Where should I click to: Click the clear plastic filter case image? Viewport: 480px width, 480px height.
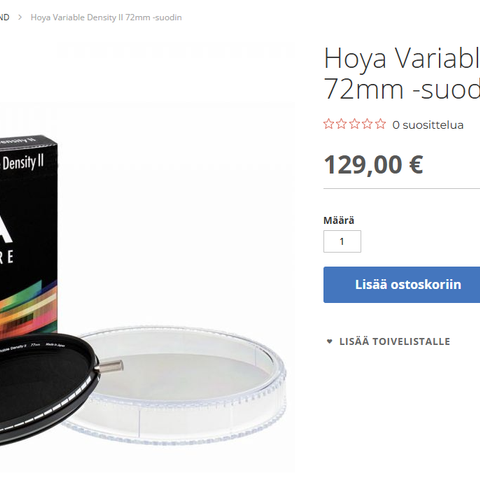click(180, 383)
